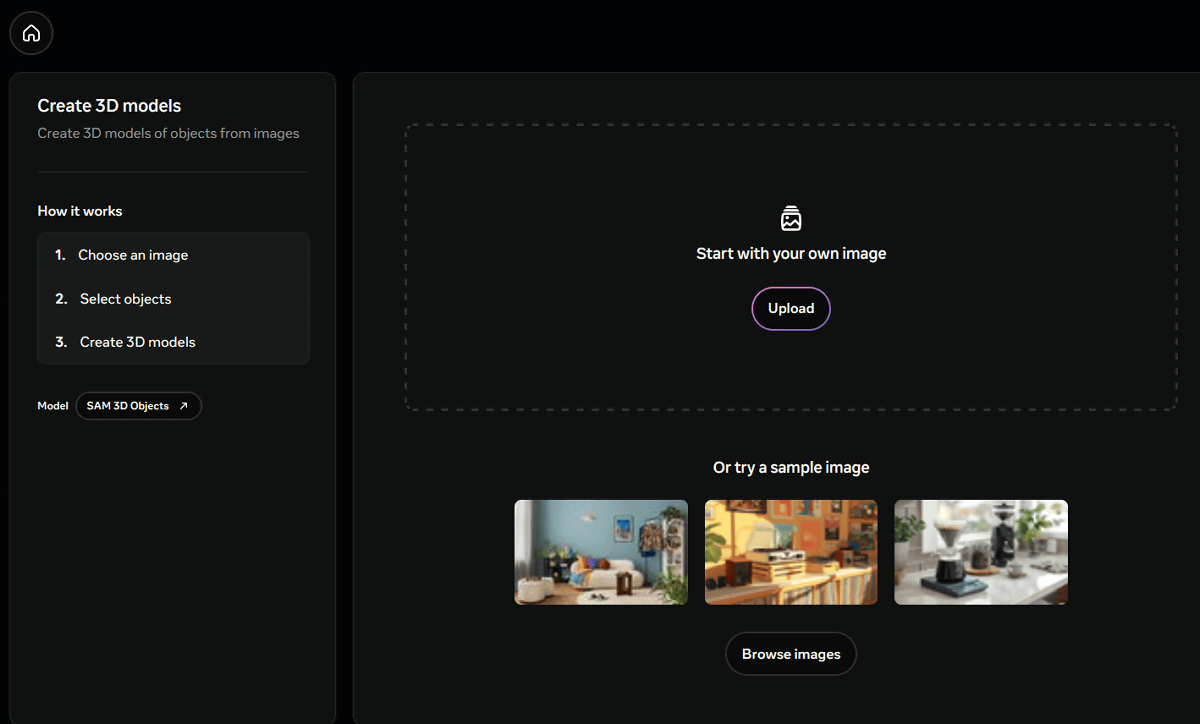This screenshot has width=1200, height=724.
Task: Click the external-link arrow on SAM 3D Objects
Action: tap(183, 406)
